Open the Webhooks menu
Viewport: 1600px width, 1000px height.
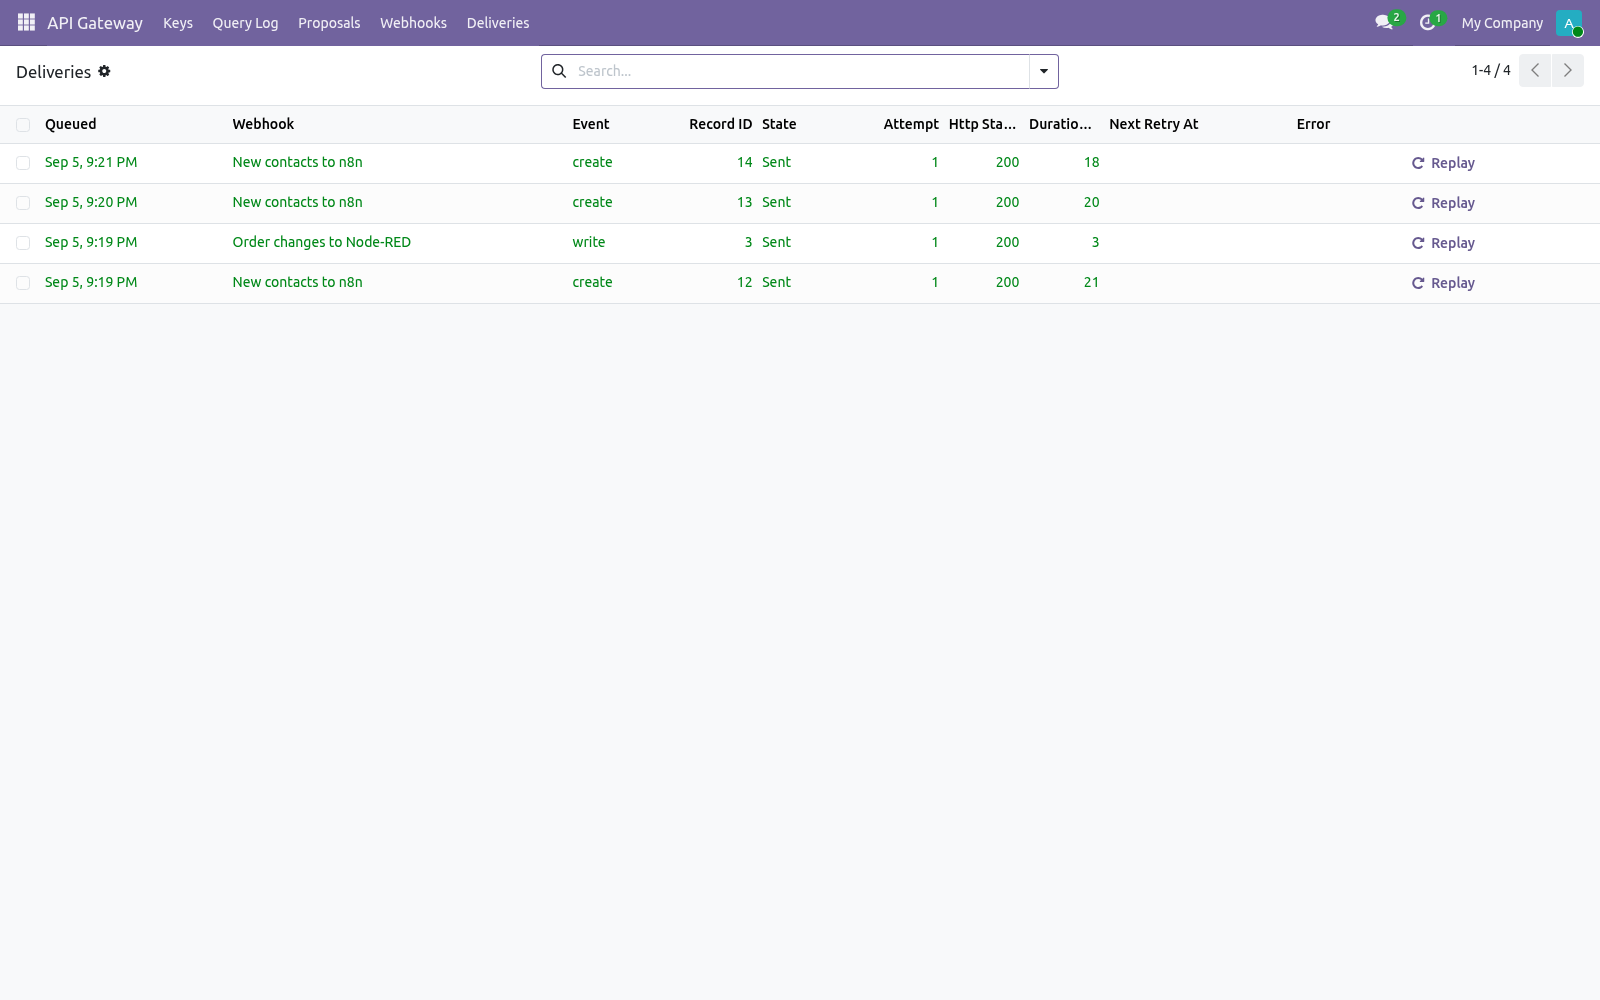coord(413,23)
